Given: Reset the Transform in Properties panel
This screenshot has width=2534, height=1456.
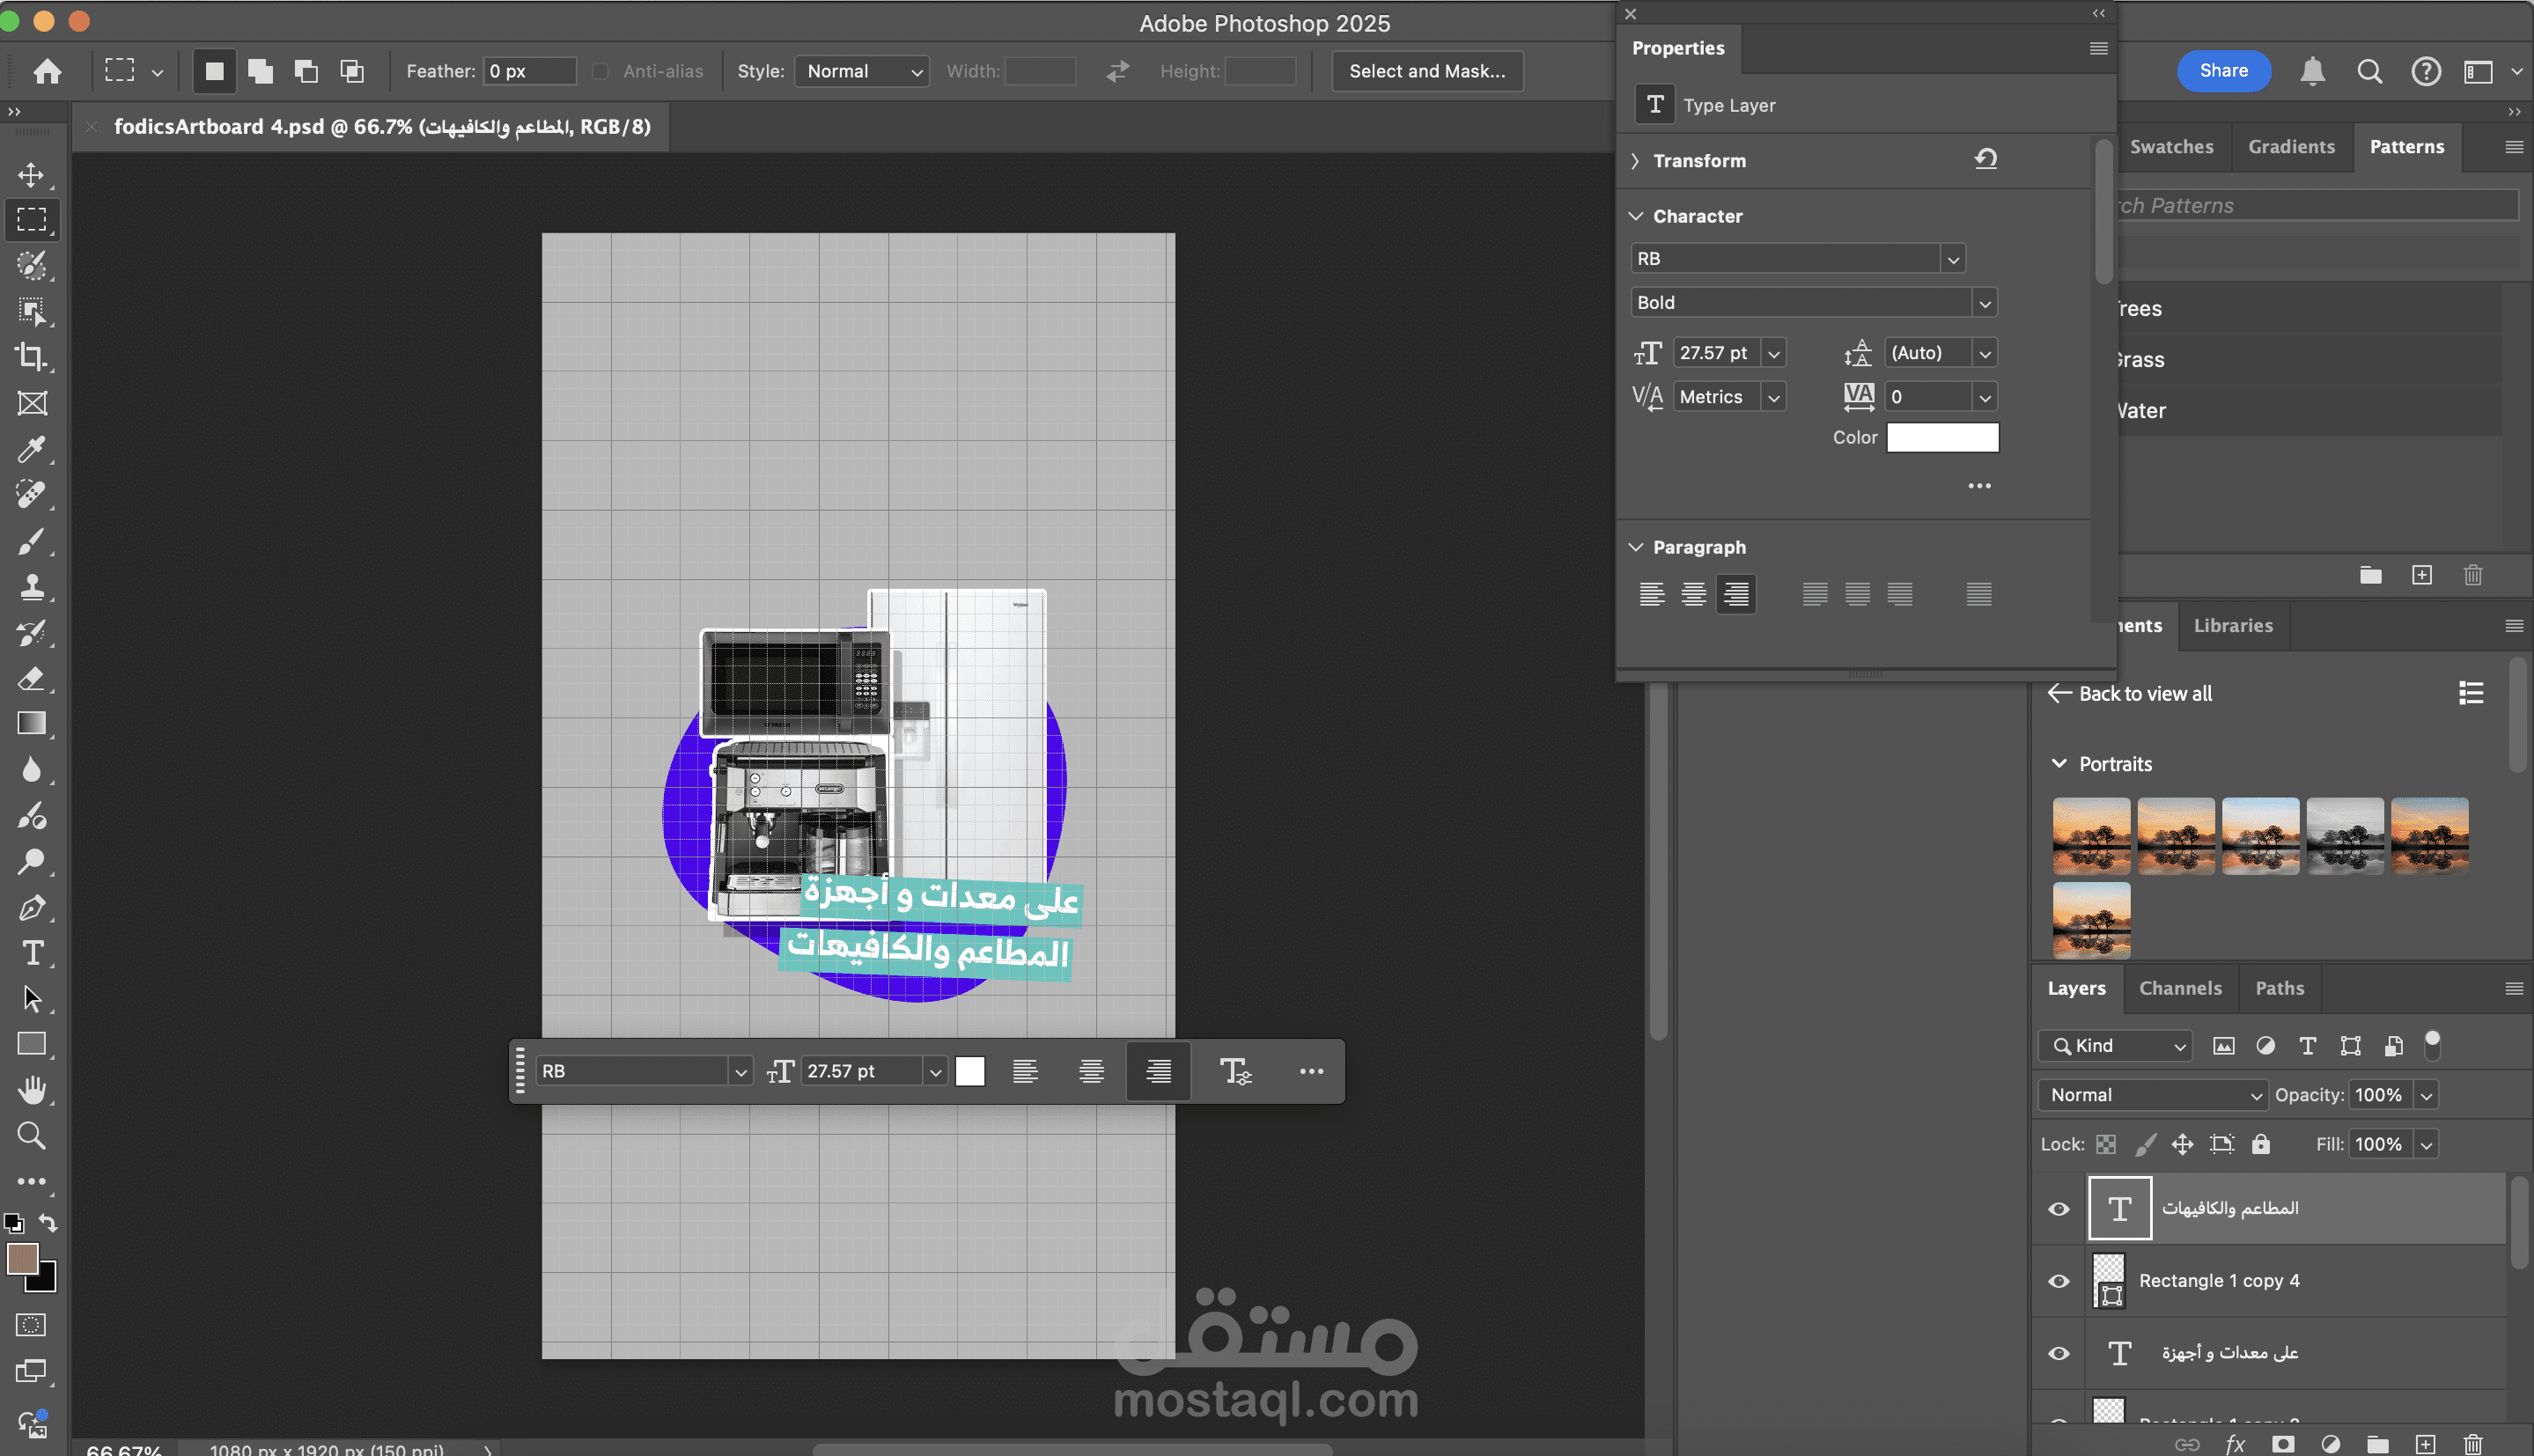Looking at the screenshot, I should (x=1985, y=159).
